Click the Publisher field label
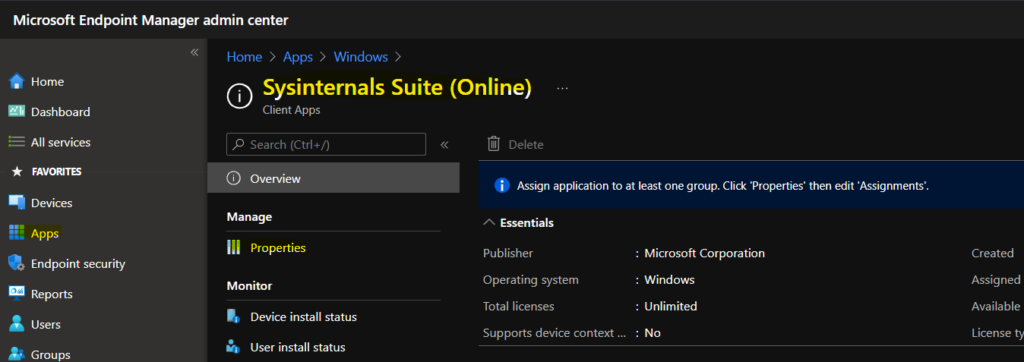The width and height of the screenshot is (1024, 362). 507,253
